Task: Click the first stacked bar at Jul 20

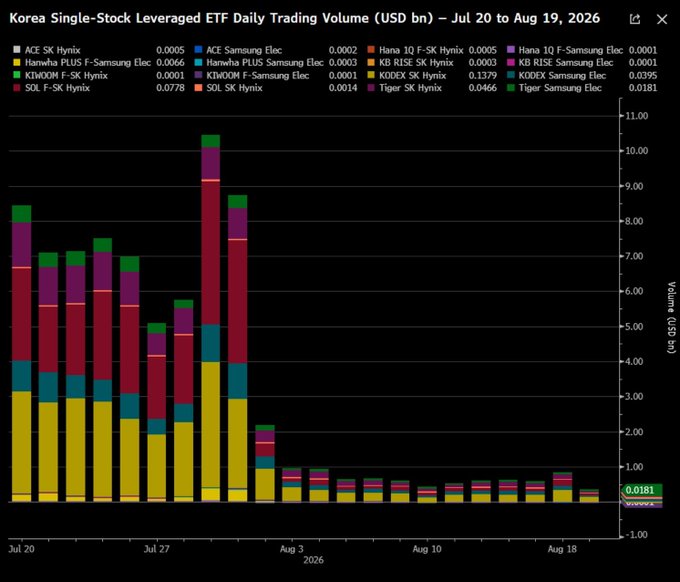Action: (x=21, y=353)
